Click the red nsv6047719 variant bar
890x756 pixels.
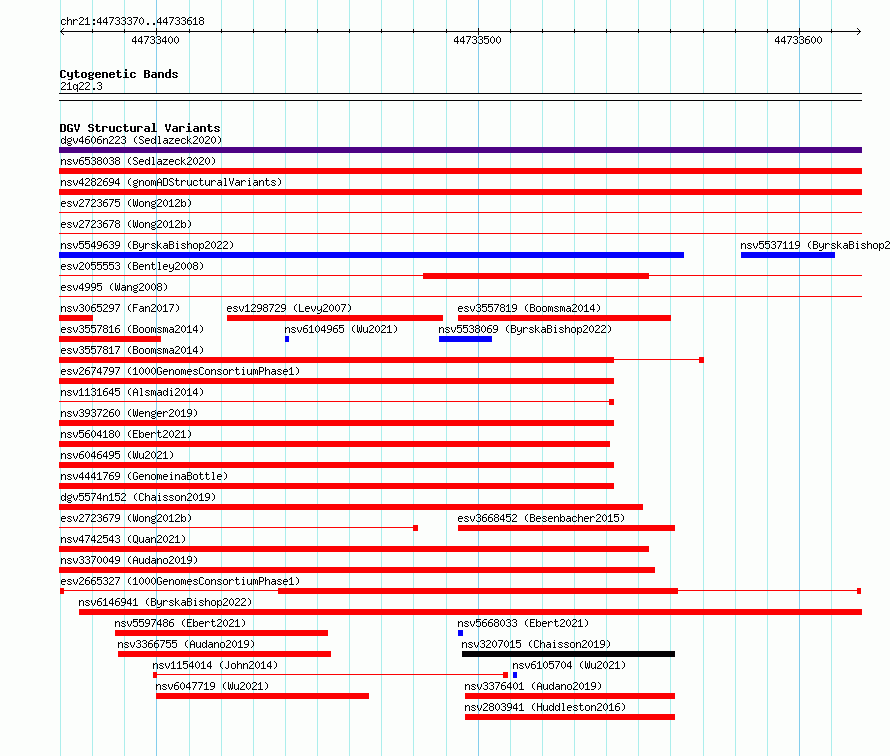[x=262, y=696]
